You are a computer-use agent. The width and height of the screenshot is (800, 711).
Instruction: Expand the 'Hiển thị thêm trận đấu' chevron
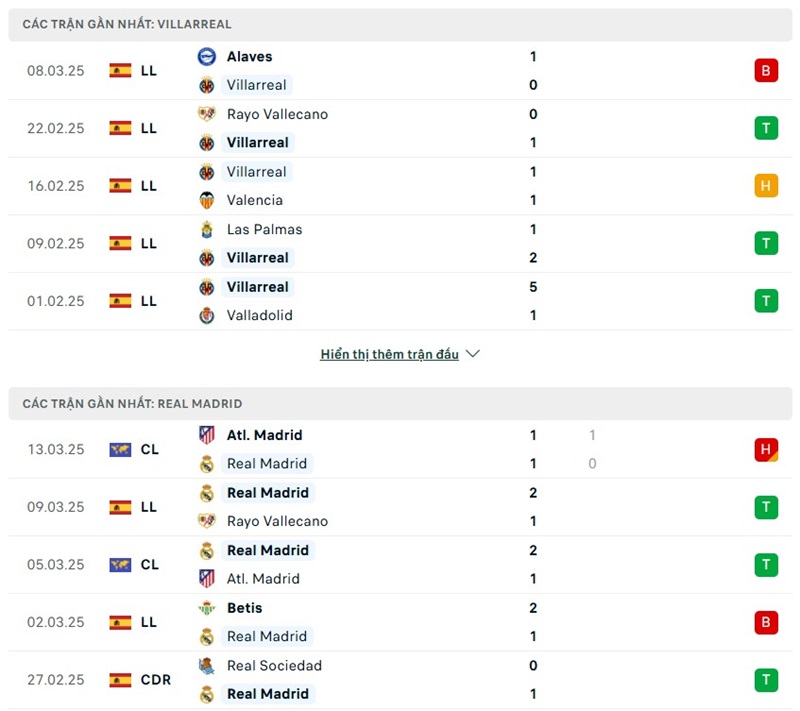(473, 354)
